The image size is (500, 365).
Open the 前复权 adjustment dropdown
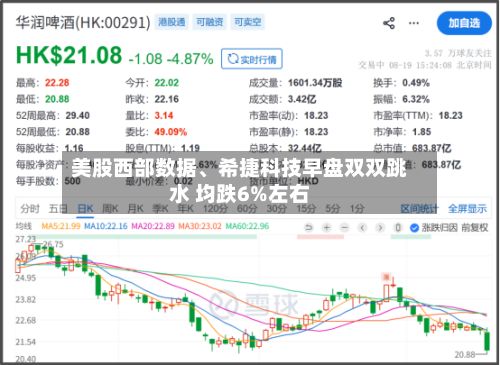click(475, 228)
